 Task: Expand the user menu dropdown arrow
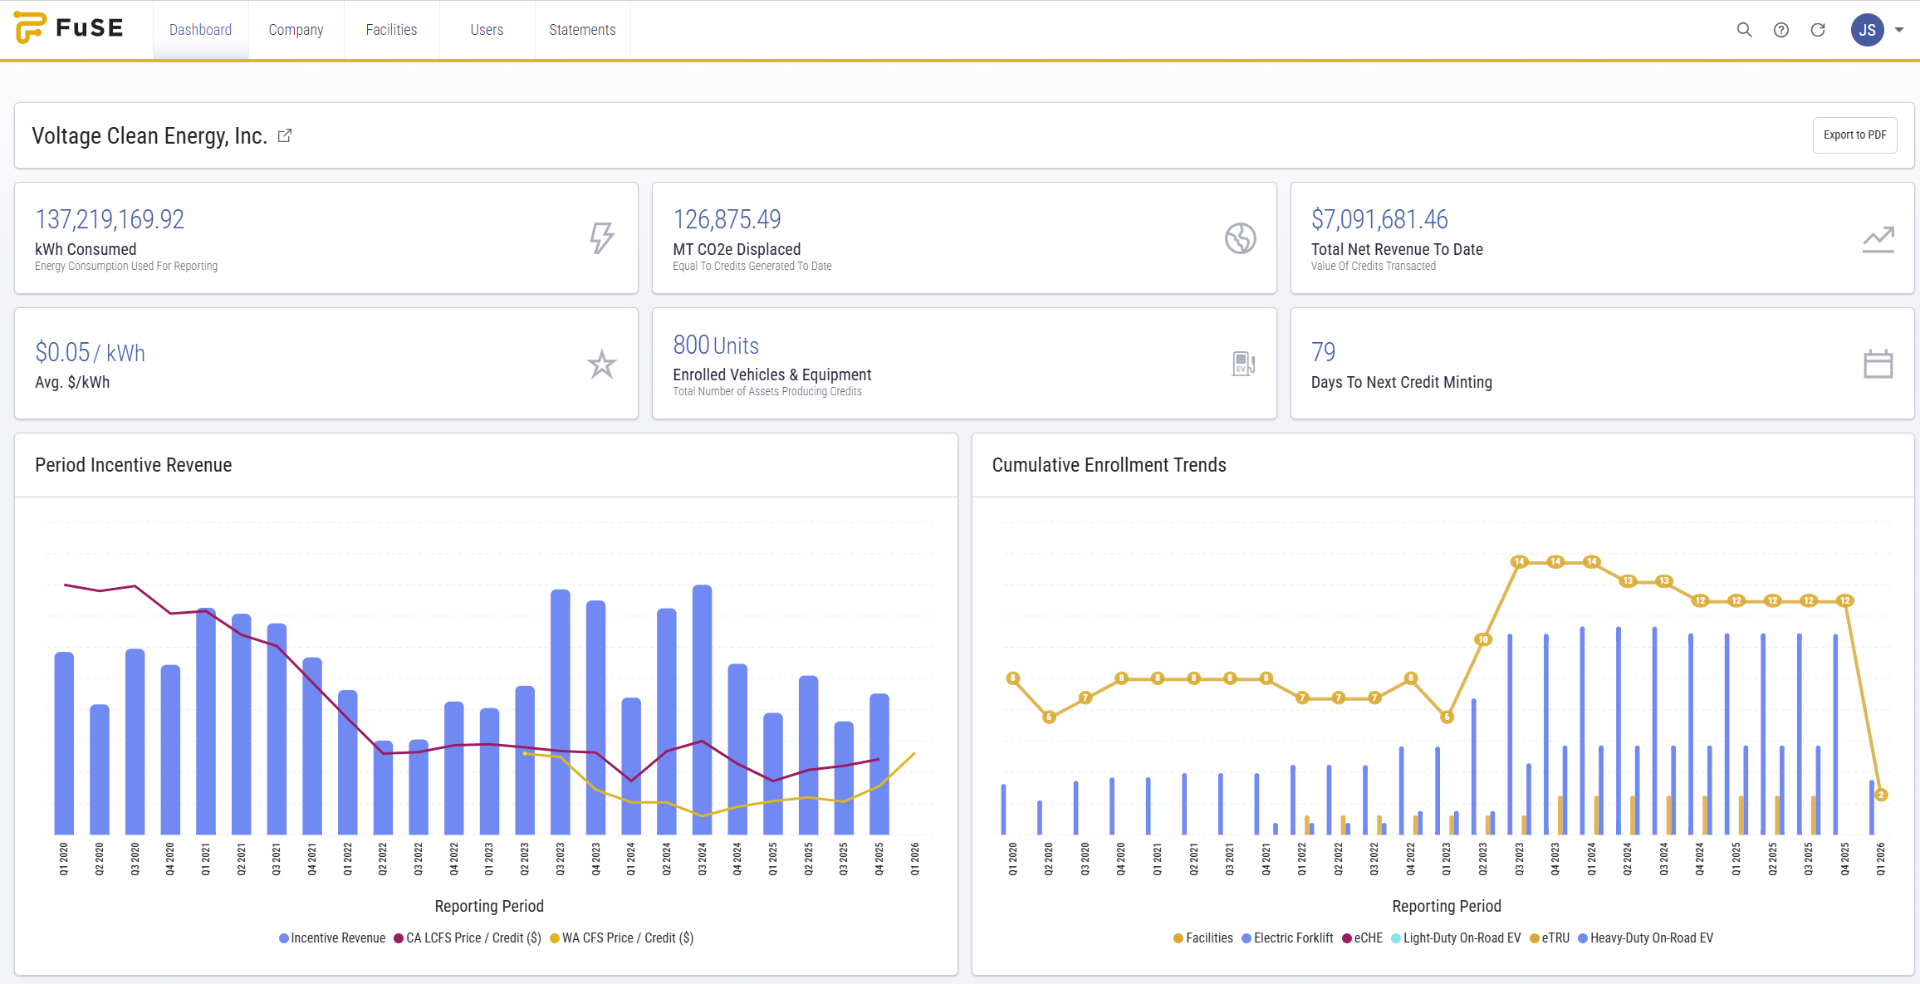[x=1899, y=30]
